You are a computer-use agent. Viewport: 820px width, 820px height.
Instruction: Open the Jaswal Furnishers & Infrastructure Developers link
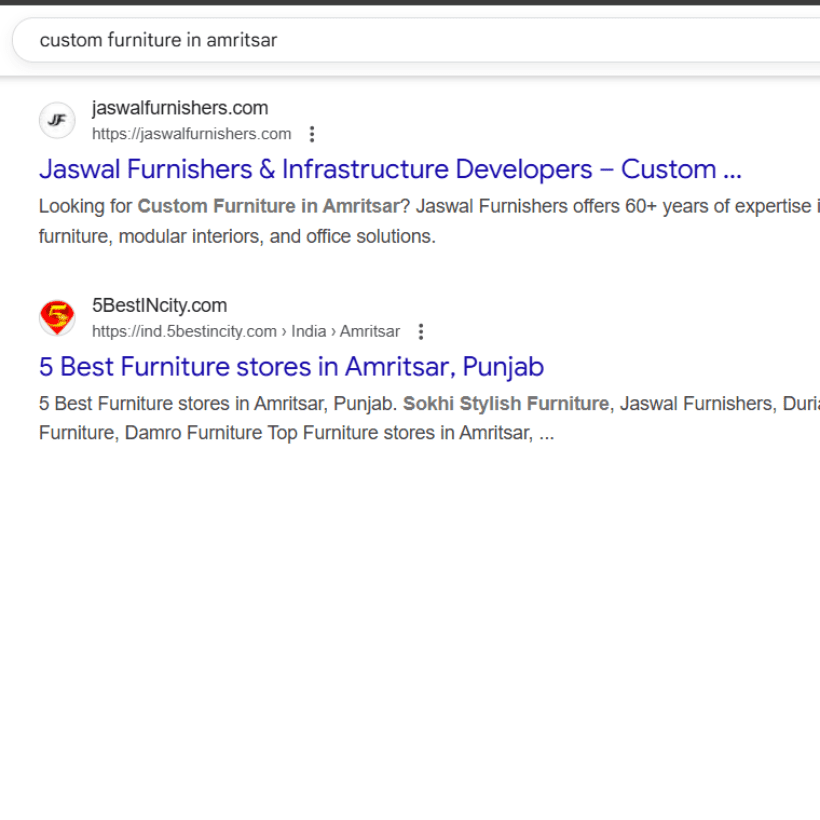tap(390, 169)
